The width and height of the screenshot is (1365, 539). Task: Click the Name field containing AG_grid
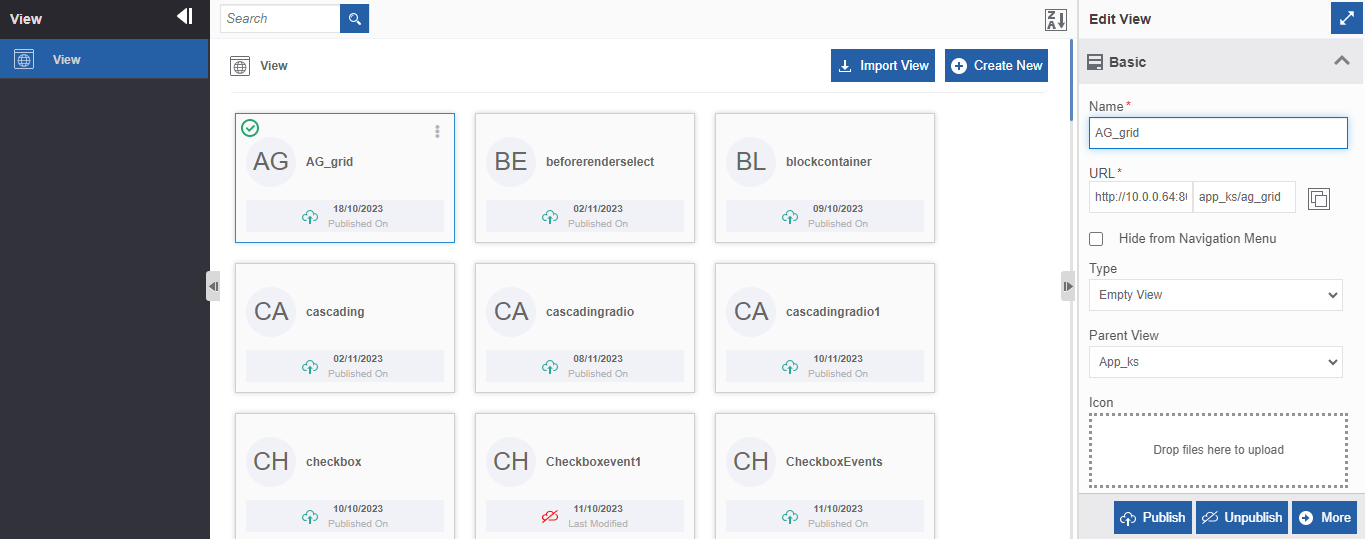pos(1218,133)
